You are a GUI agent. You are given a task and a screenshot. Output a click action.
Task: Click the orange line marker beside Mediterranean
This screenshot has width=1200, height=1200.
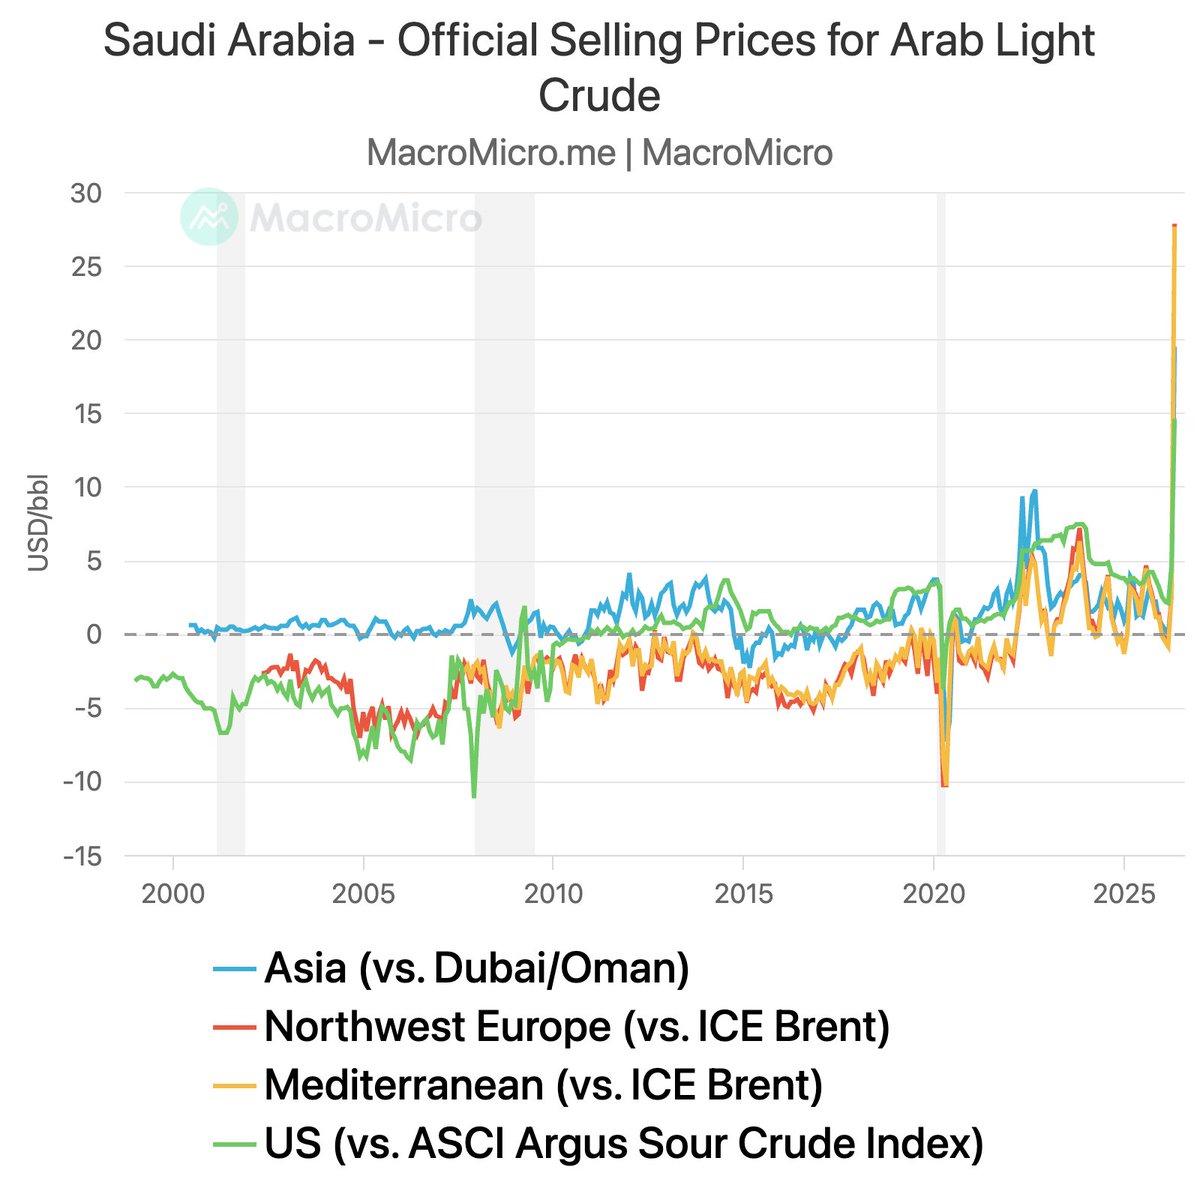click(x=236, y=1085)
